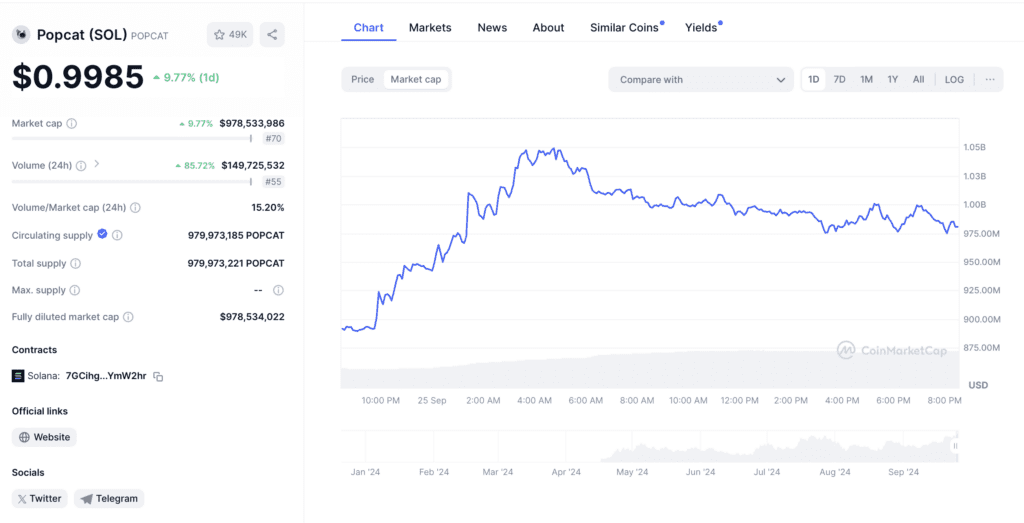
Task: Open Market cap info tooltip icon
Action: pos(72,123)
